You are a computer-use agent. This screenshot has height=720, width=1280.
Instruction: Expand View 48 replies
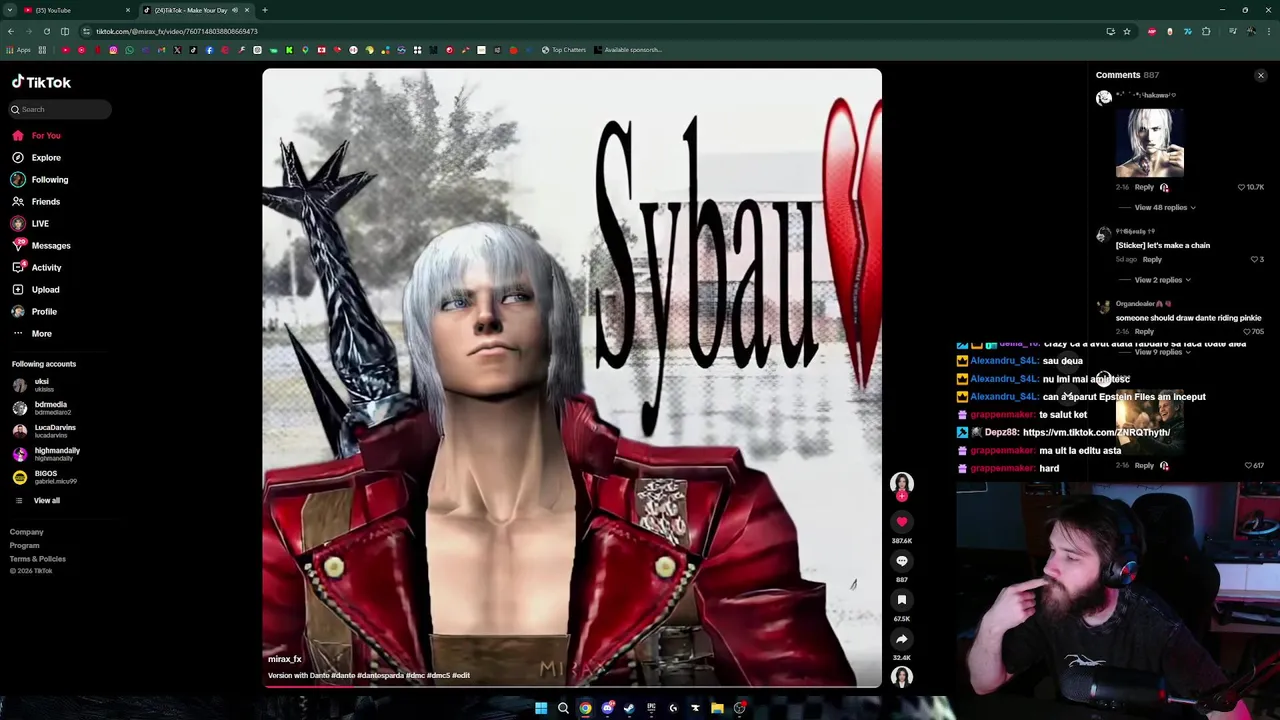[x=1165, y=208]
